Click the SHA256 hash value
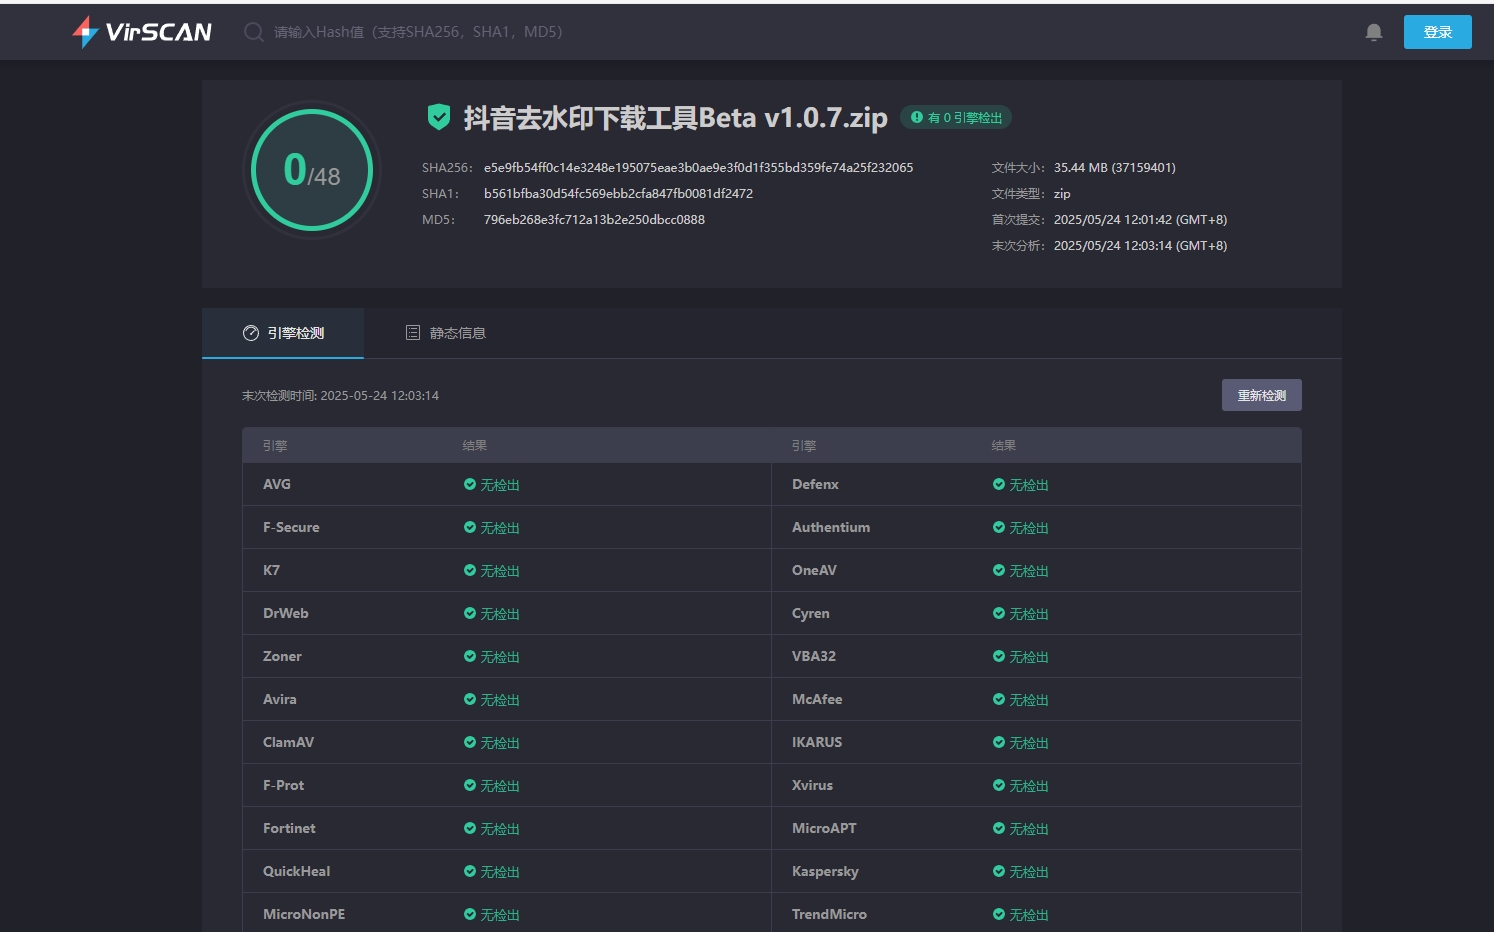 pyautogui.click(x=698, y=168)
